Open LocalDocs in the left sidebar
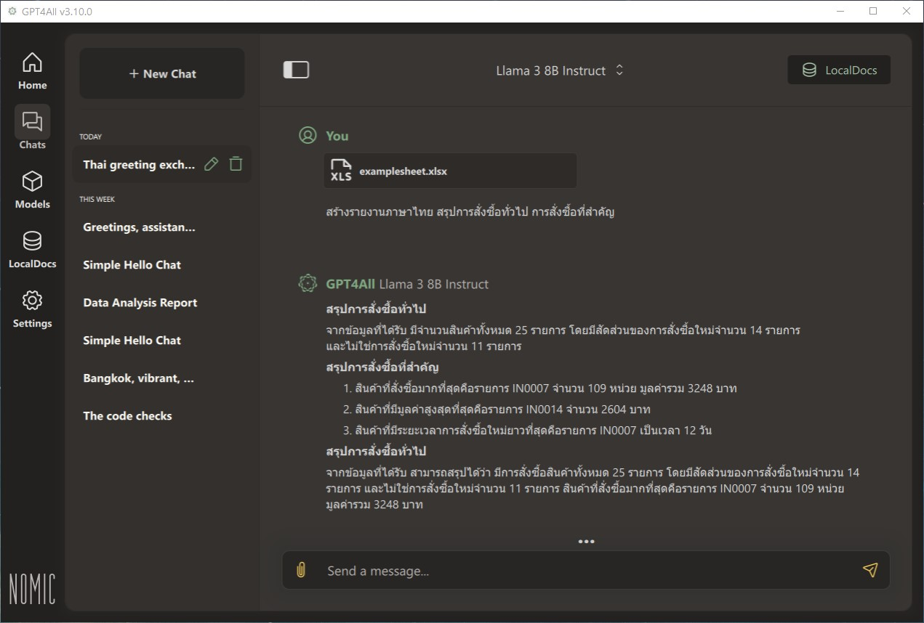This screenshot has height=623, width=924. point(32,249)
